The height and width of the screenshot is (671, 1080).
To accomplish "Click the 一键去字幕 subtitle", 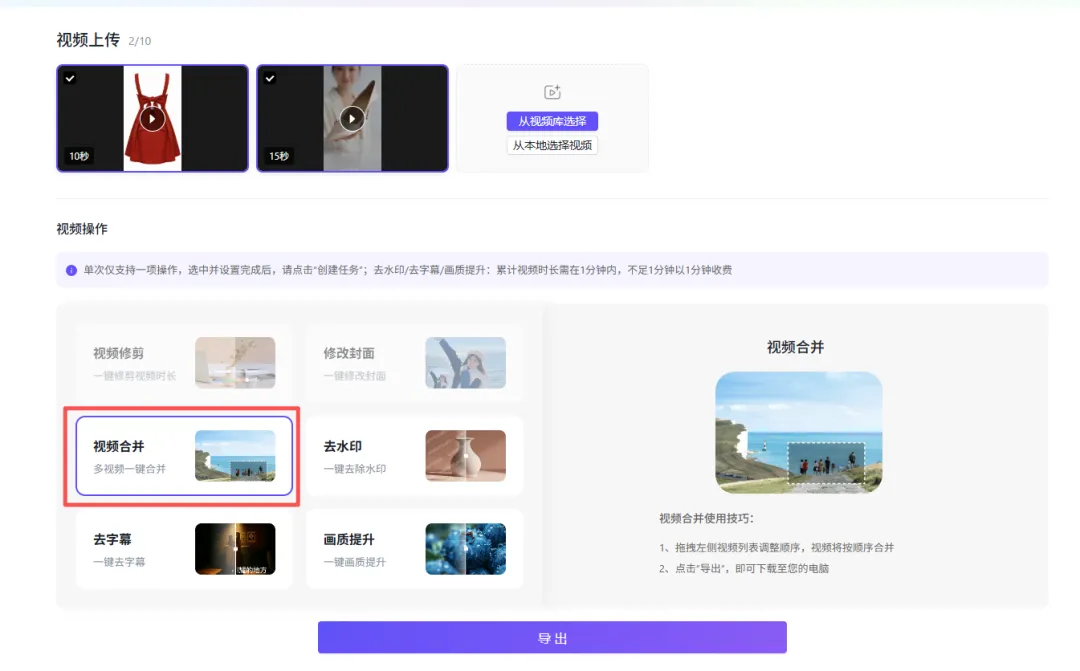I will (119, 562).
